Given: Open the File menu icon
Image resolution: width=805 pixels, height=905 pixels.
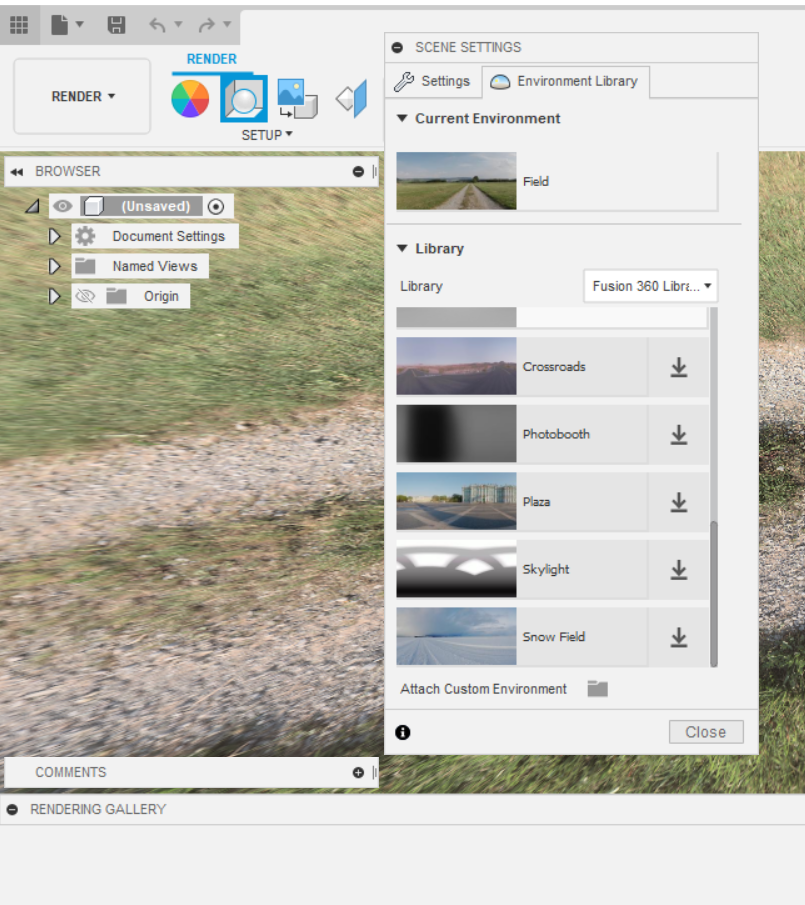Looking at the screenshot, I should click(x=59, y=25).
